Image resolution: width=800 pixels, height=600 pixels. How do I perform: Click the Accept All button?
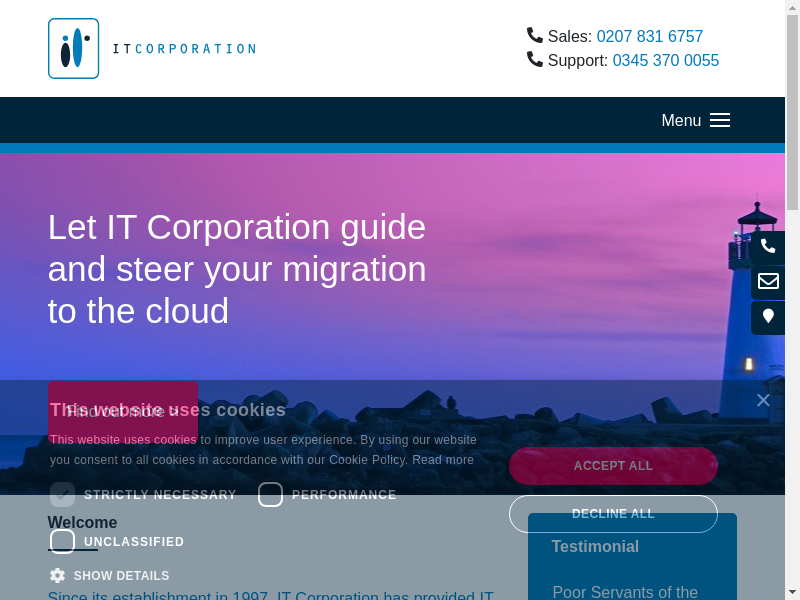pyautogui.click(x=613, y=466)
